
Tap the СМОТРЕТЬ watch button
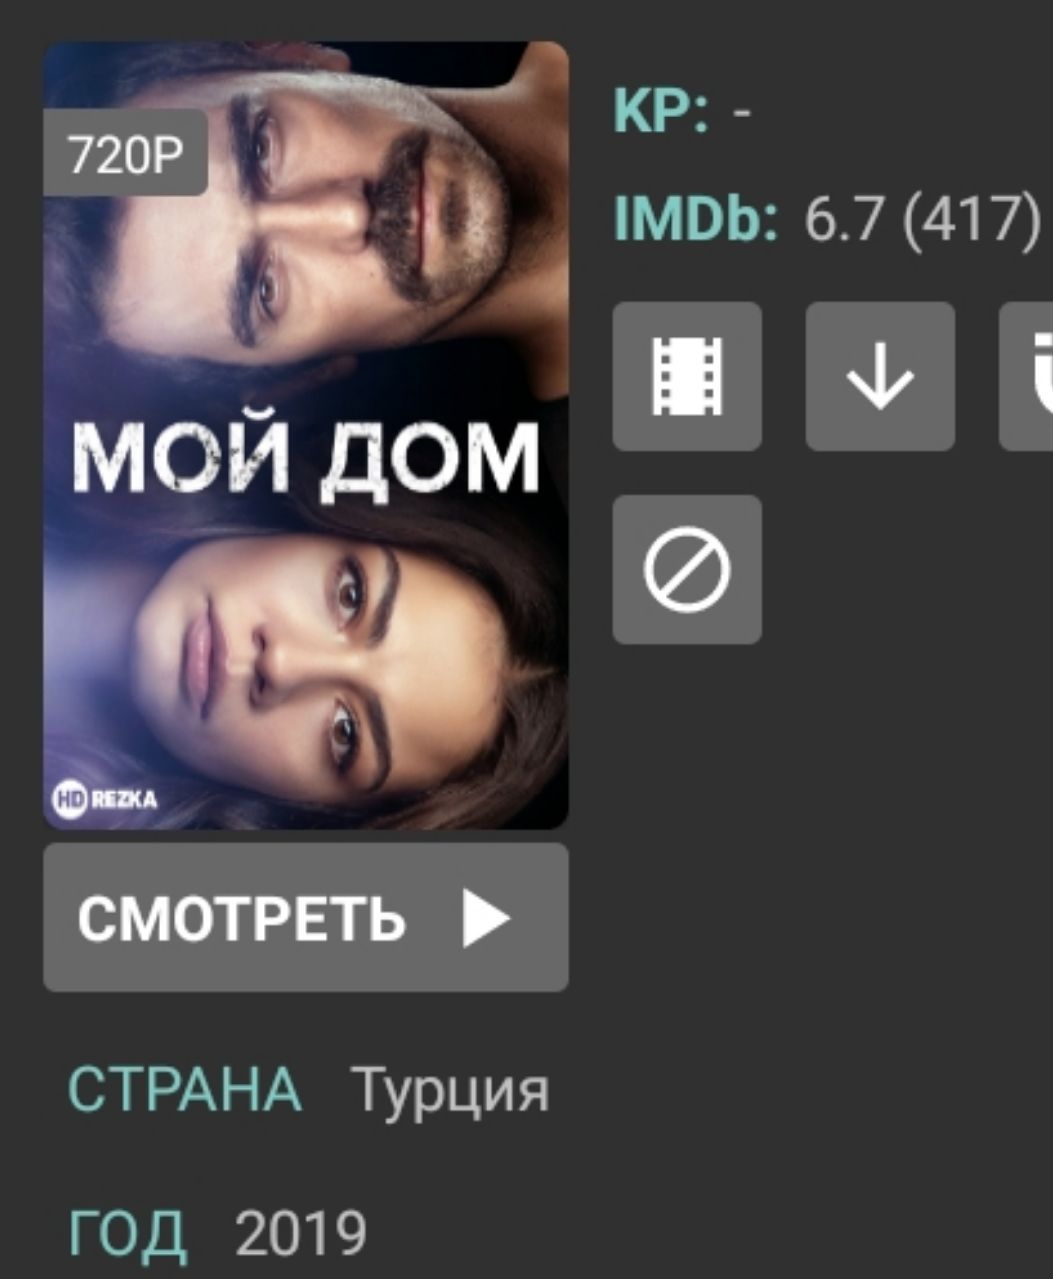tap(306, 918)
